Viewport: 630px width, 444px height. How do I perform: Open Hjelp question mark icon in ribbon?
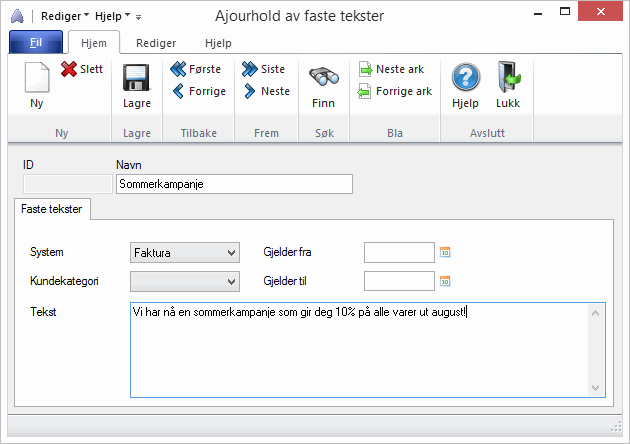click(x=465, y=78)
